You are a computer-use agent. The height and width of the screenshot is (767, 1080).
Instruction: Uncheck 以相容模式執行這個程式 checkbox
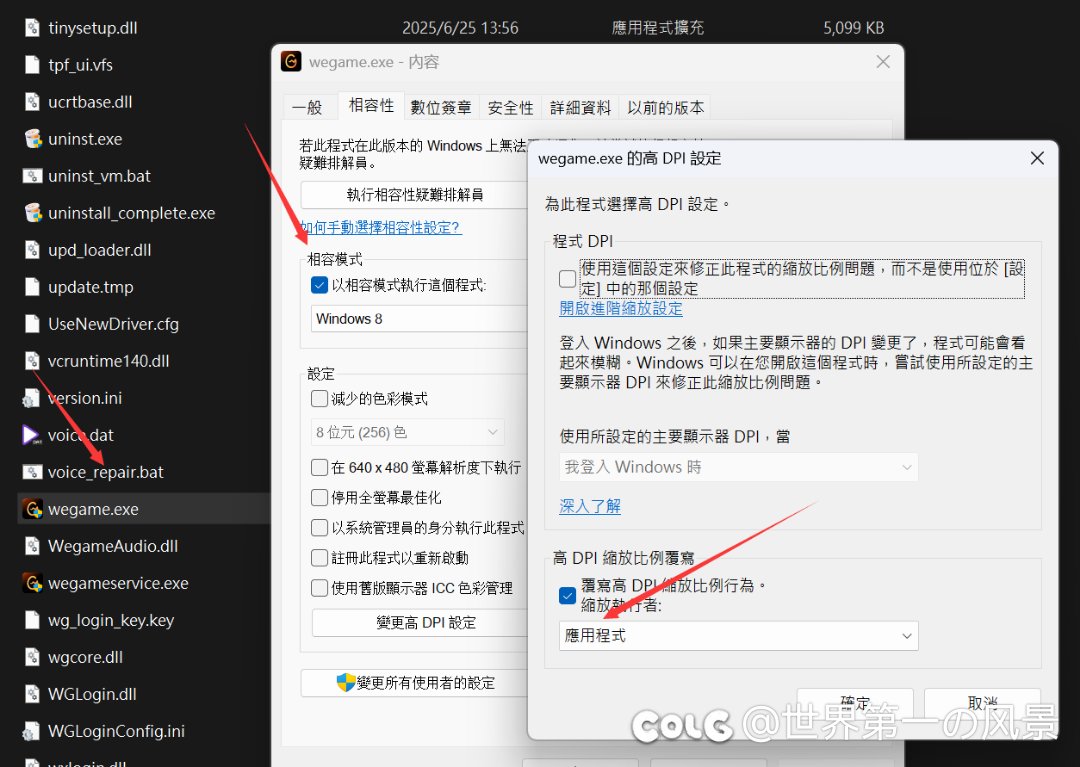pyautogui.click(x=320, y=285)
